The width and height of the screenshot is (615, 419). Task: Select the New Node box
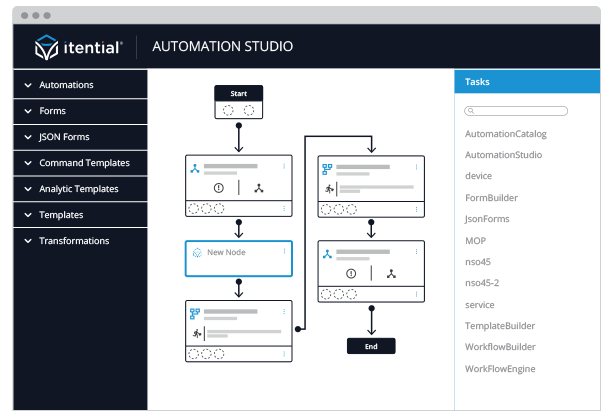pyautogui.click(x=238, y=259)
